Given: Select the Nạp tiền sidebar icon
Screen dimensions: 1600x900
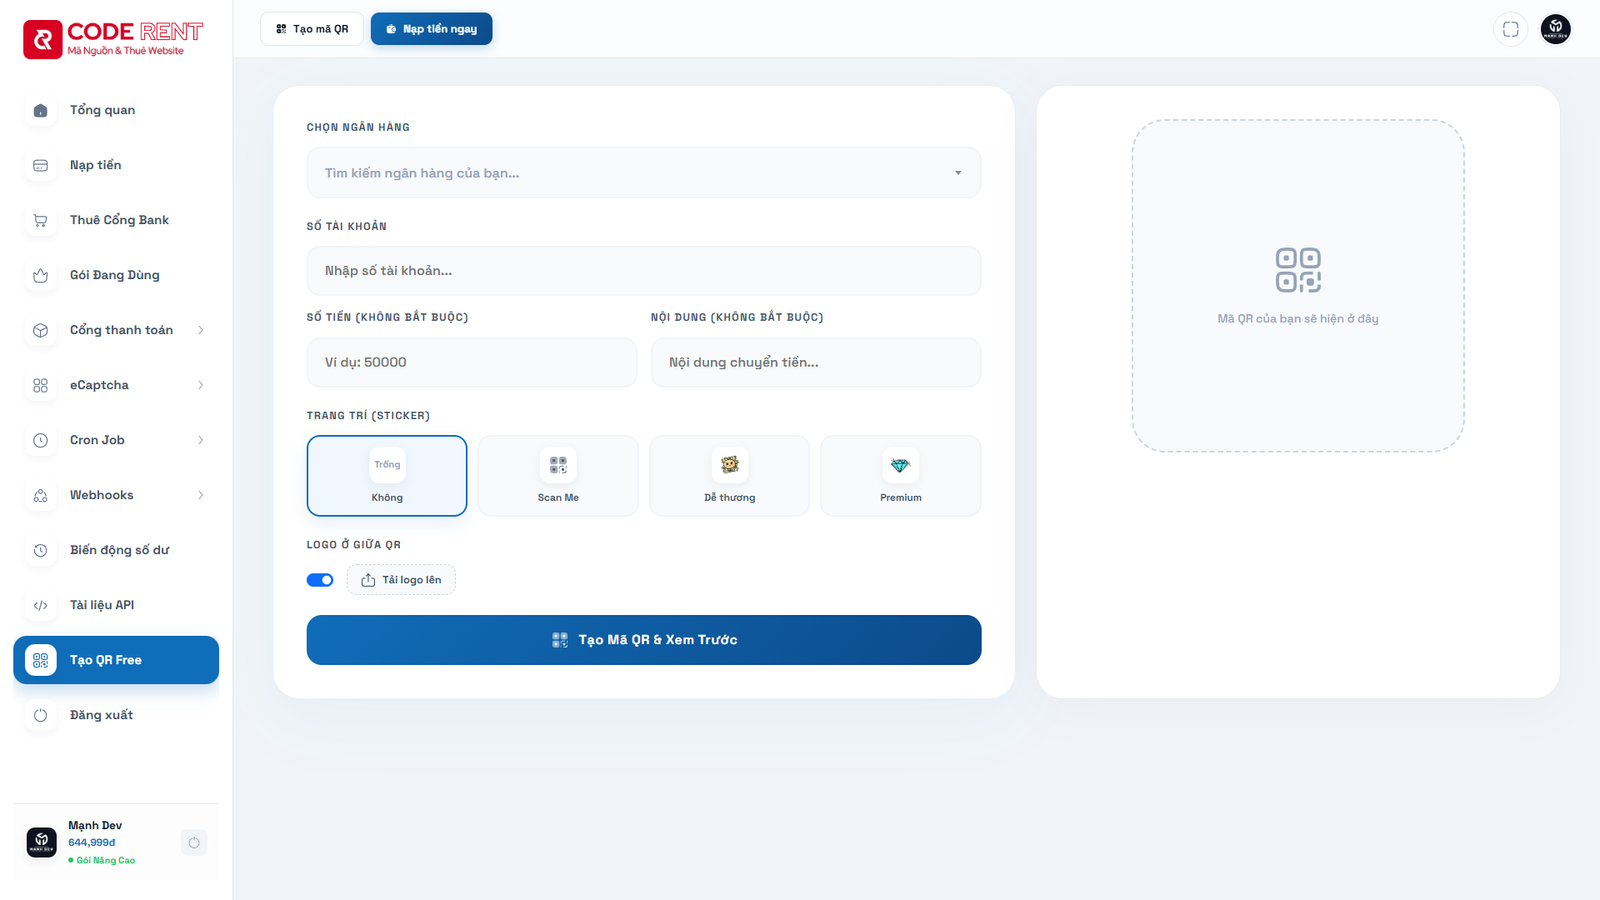Looking at the screenshot, I should pos(40,165).
